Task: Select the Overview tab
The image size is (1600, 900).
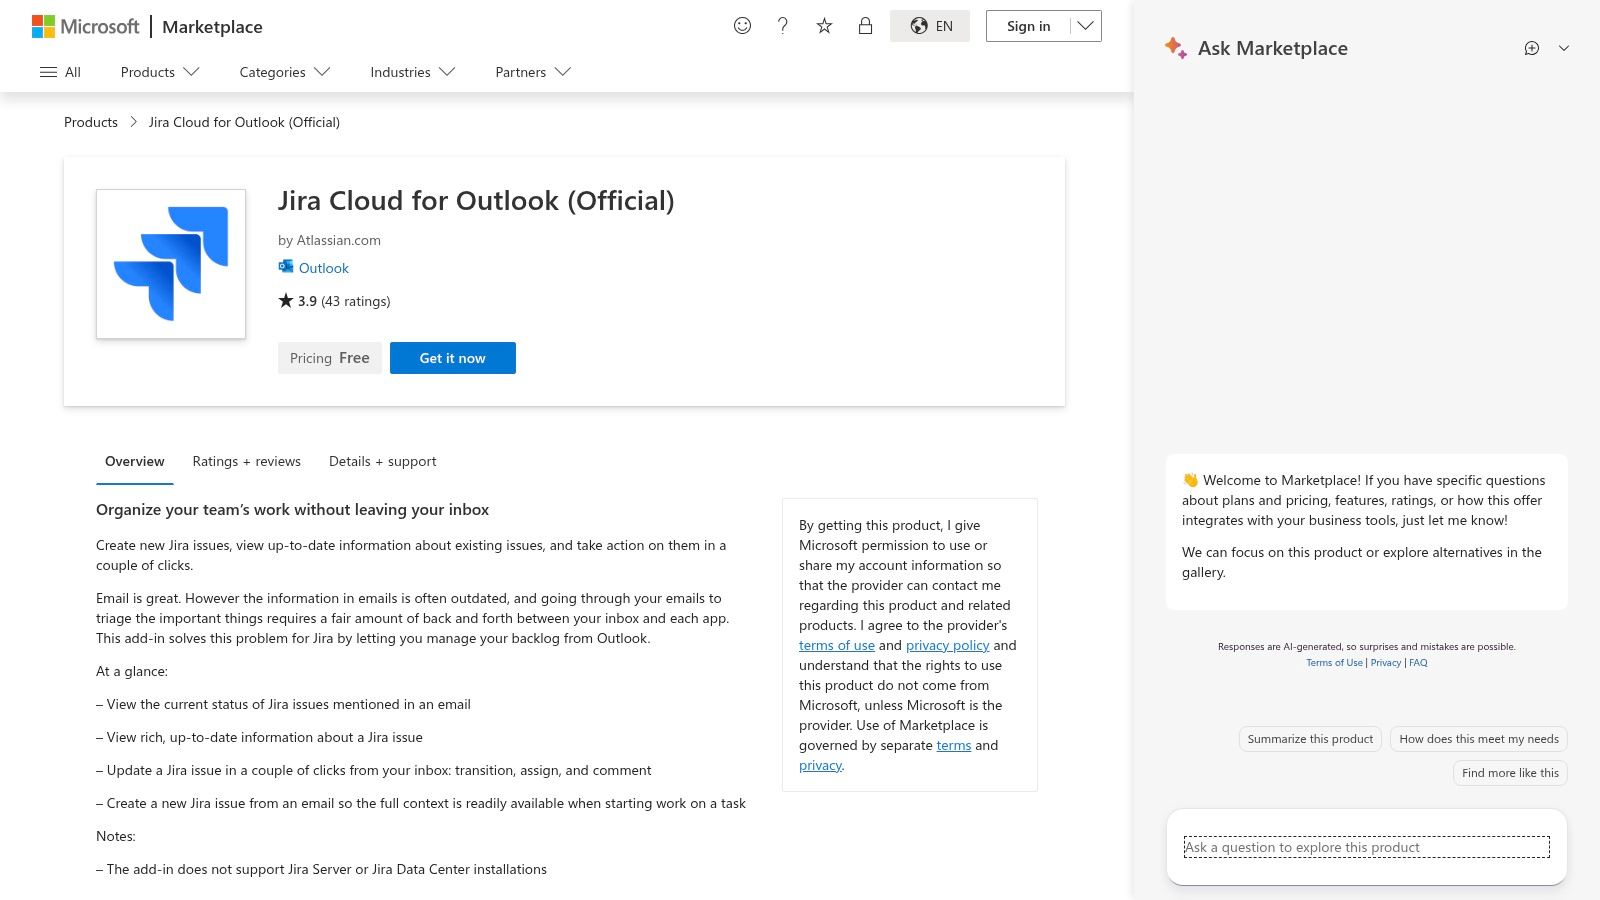Action: (135, 461)
